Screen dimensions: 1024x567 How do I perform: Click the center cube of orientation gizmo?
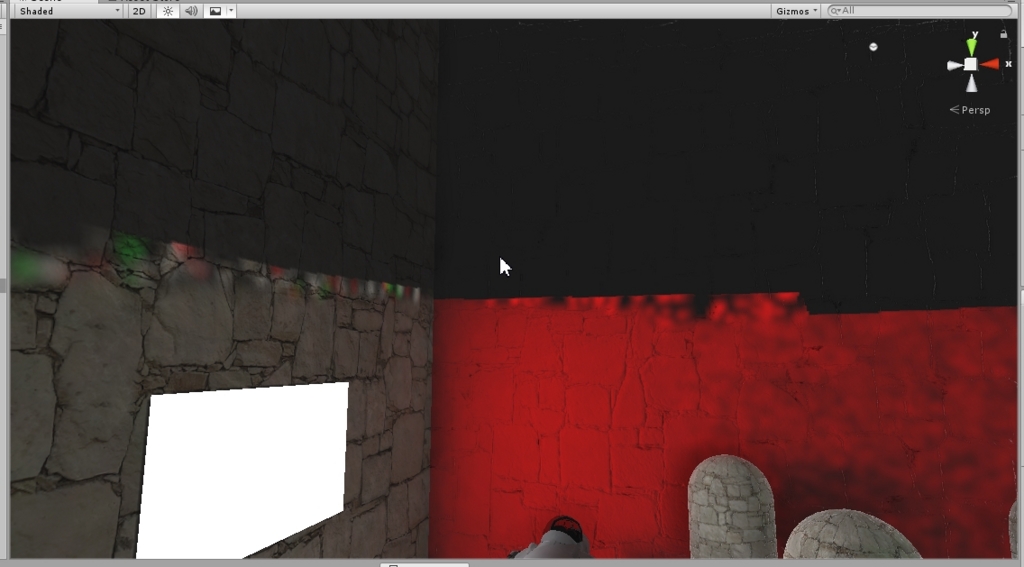click(x=970, y=64)
